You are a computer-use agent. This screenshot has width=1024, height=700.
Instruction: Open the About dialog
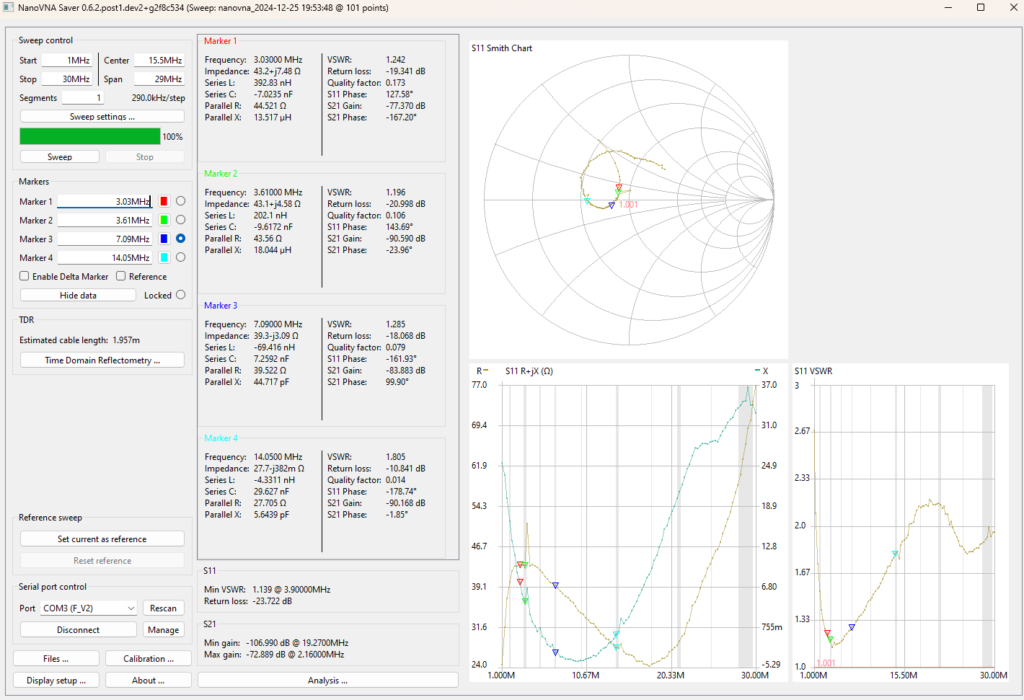148,680
